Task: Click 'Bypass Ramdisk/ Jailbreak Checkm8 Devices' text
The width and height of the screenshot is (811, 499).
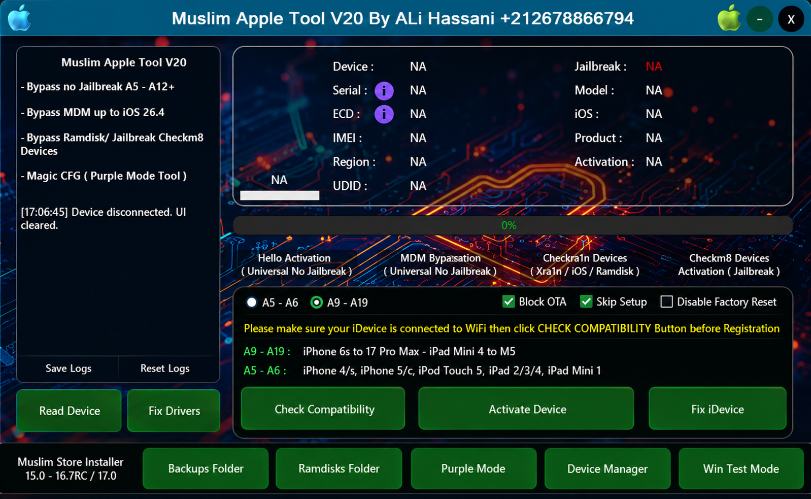Action: click(x=112, y=144)
